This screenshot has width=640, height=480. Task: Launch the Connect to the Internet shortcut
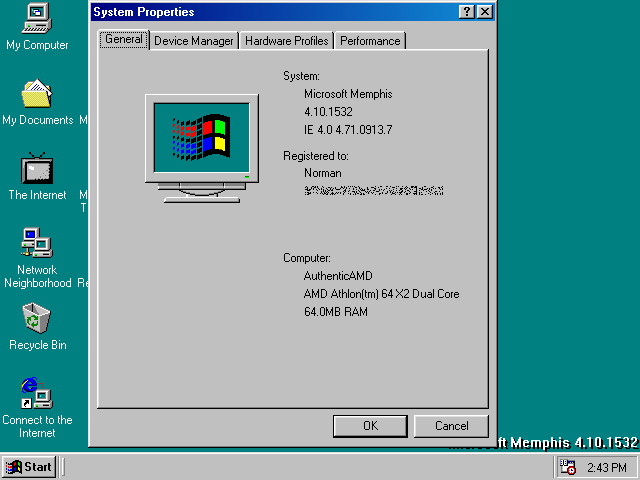(37, 393)
